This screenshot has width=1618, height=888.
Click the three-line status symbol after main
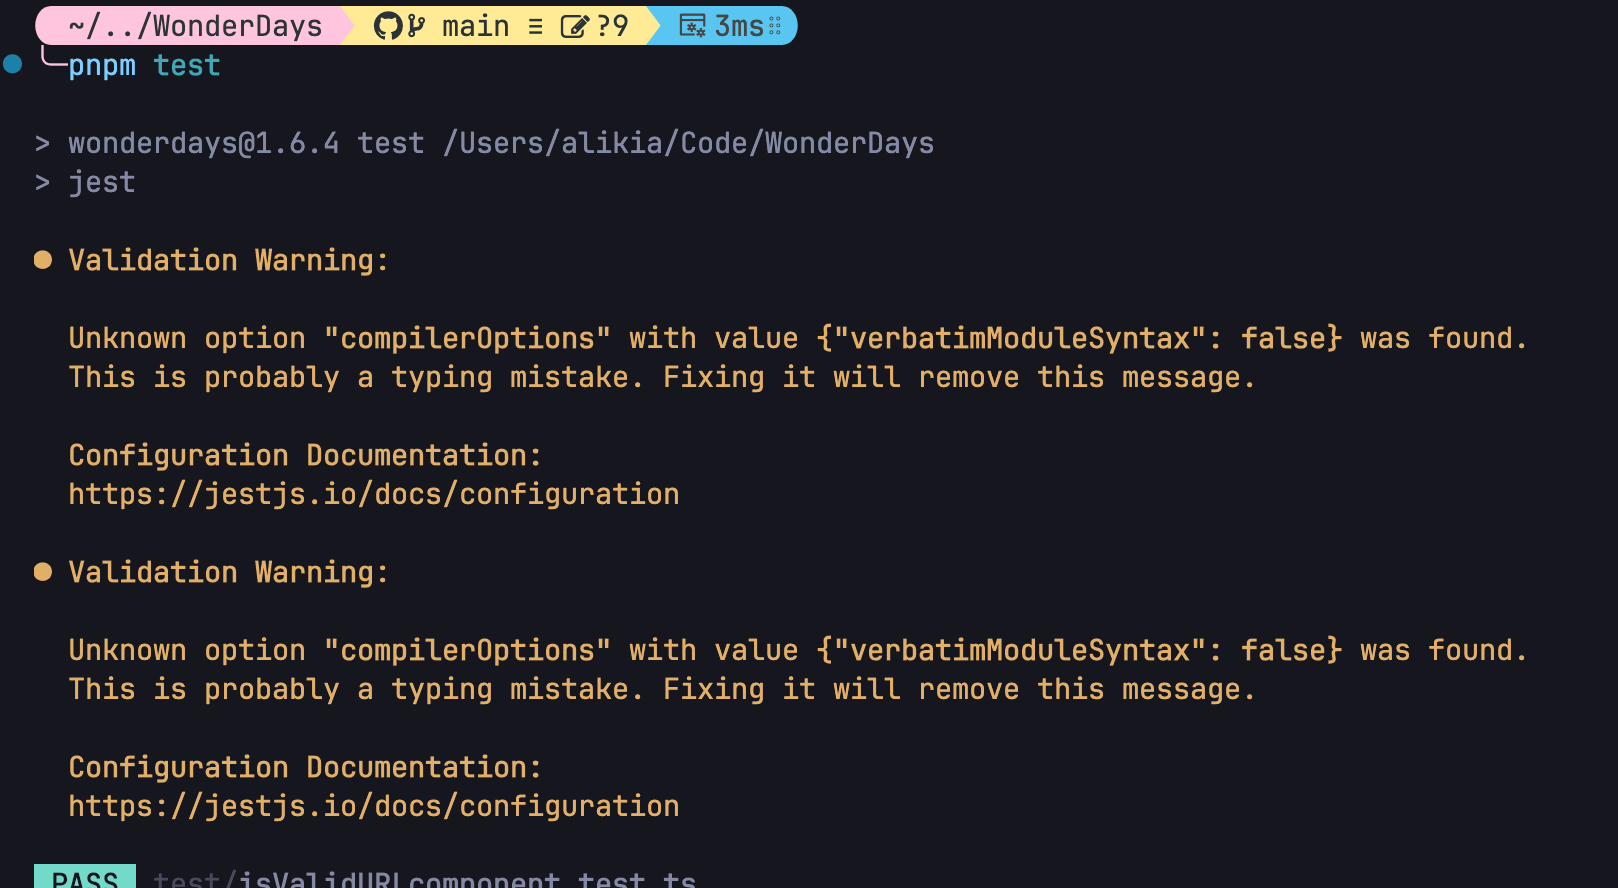536,26
